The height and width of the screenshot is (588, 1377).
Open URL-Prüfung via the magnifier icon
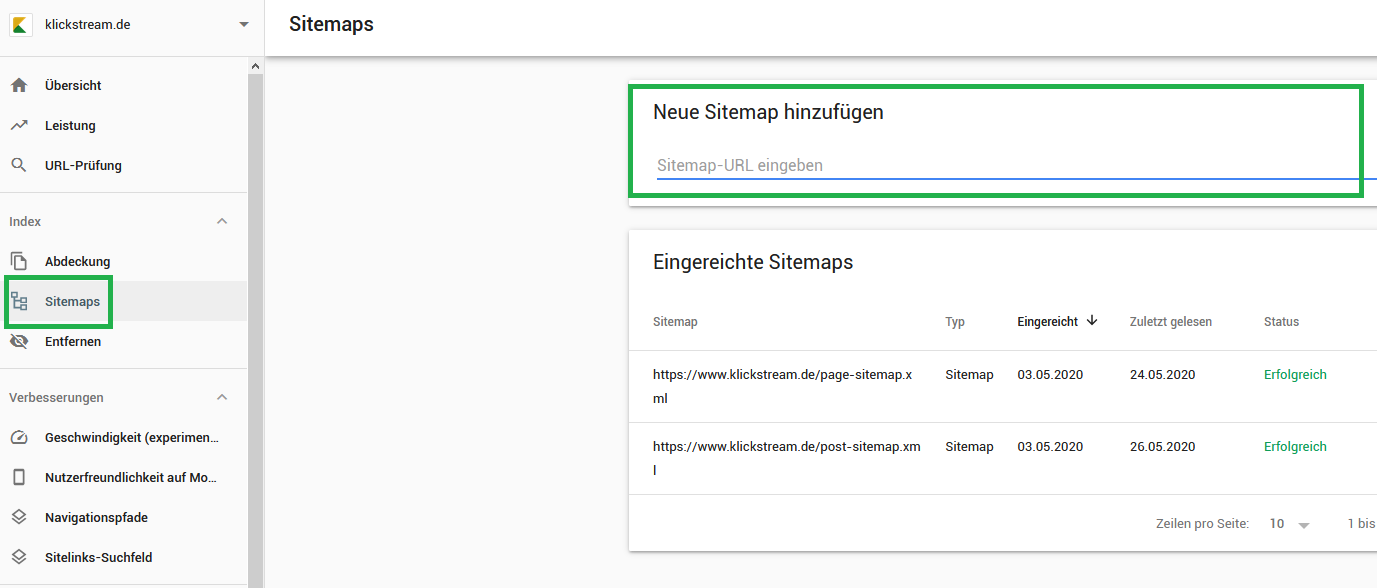(x=20, y=165)
